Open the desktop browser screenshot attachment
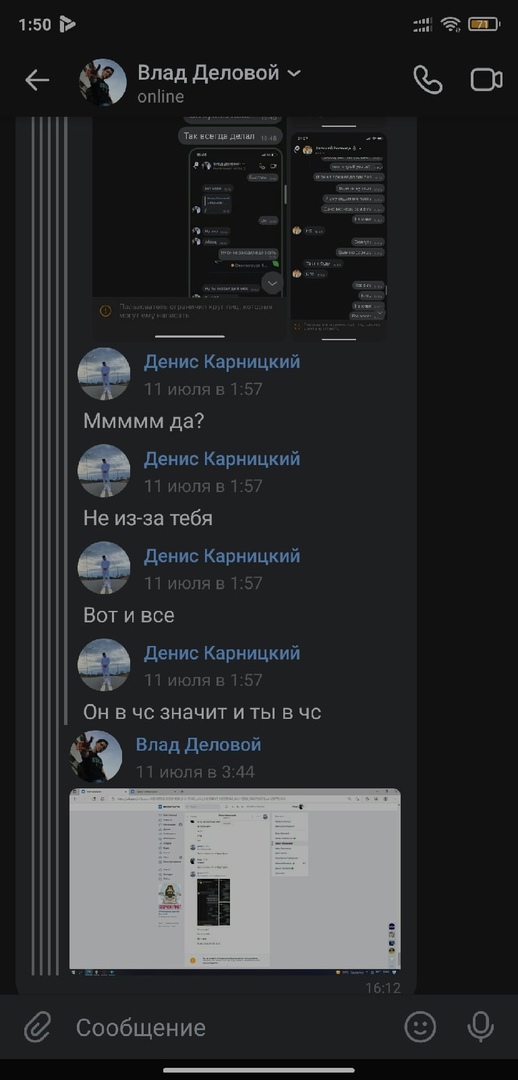The image size is (518, 1080). click(235, 880)
